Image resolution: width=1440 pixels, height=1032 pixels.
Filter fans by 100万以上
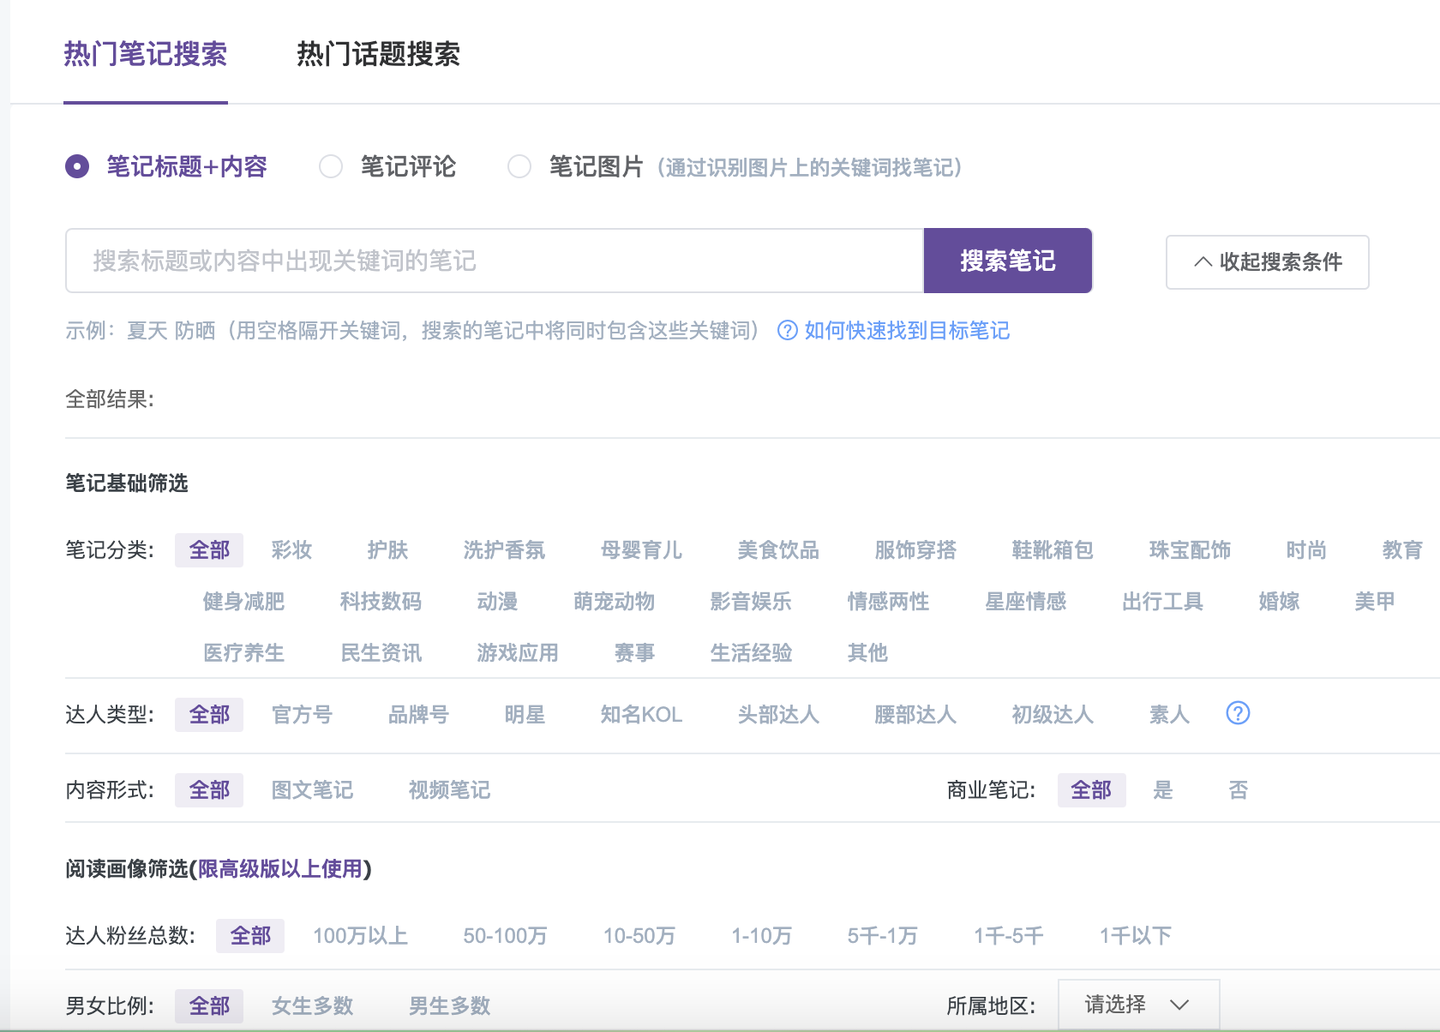point(360,935)
